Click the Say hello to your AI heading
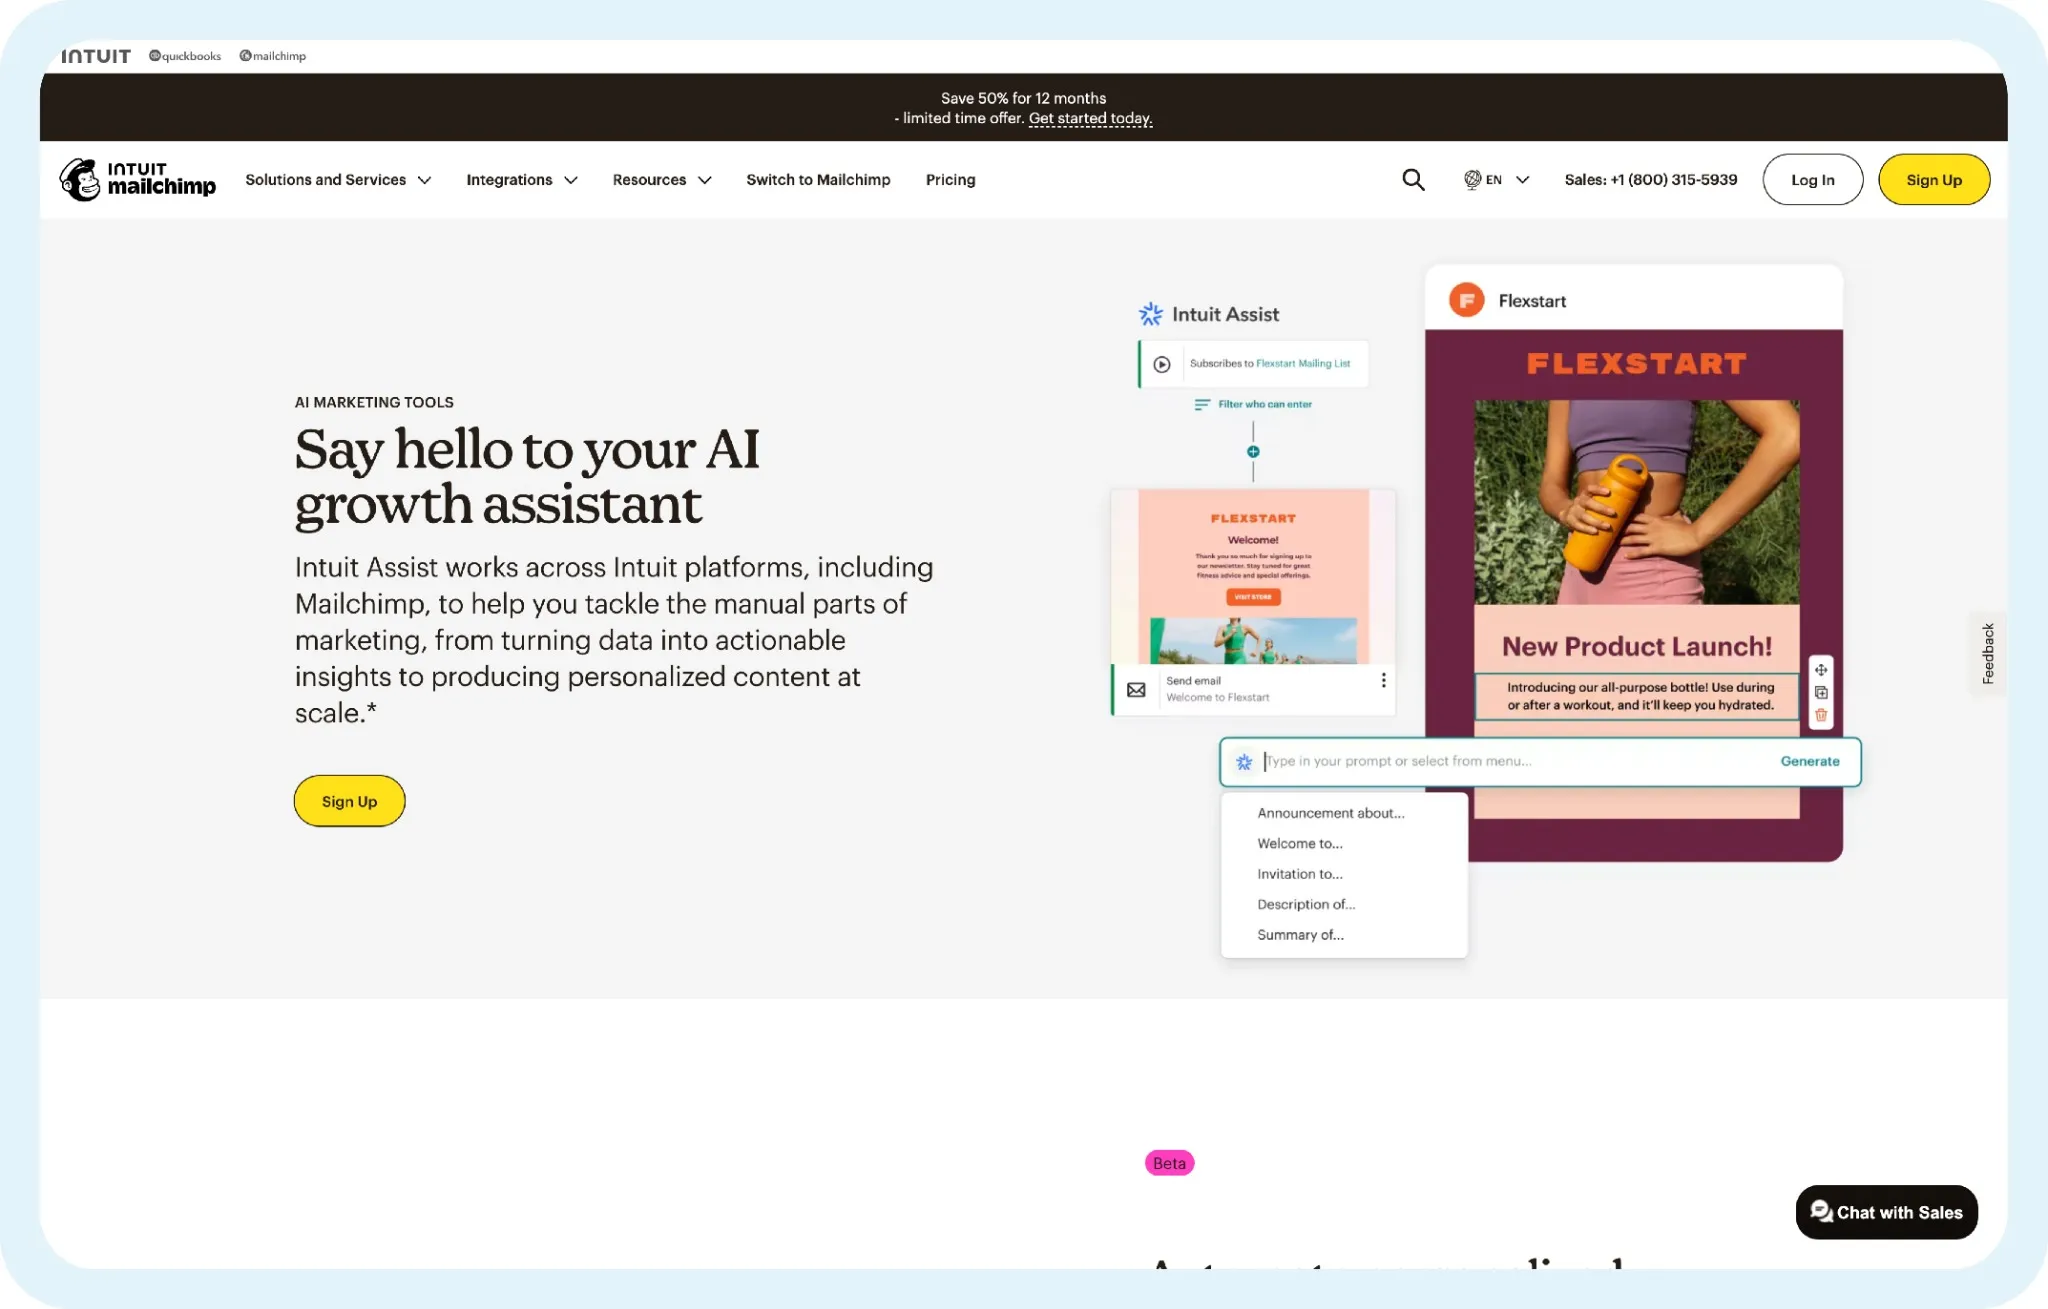The height and width of the screenshot is (1309, 2048). 527,476
